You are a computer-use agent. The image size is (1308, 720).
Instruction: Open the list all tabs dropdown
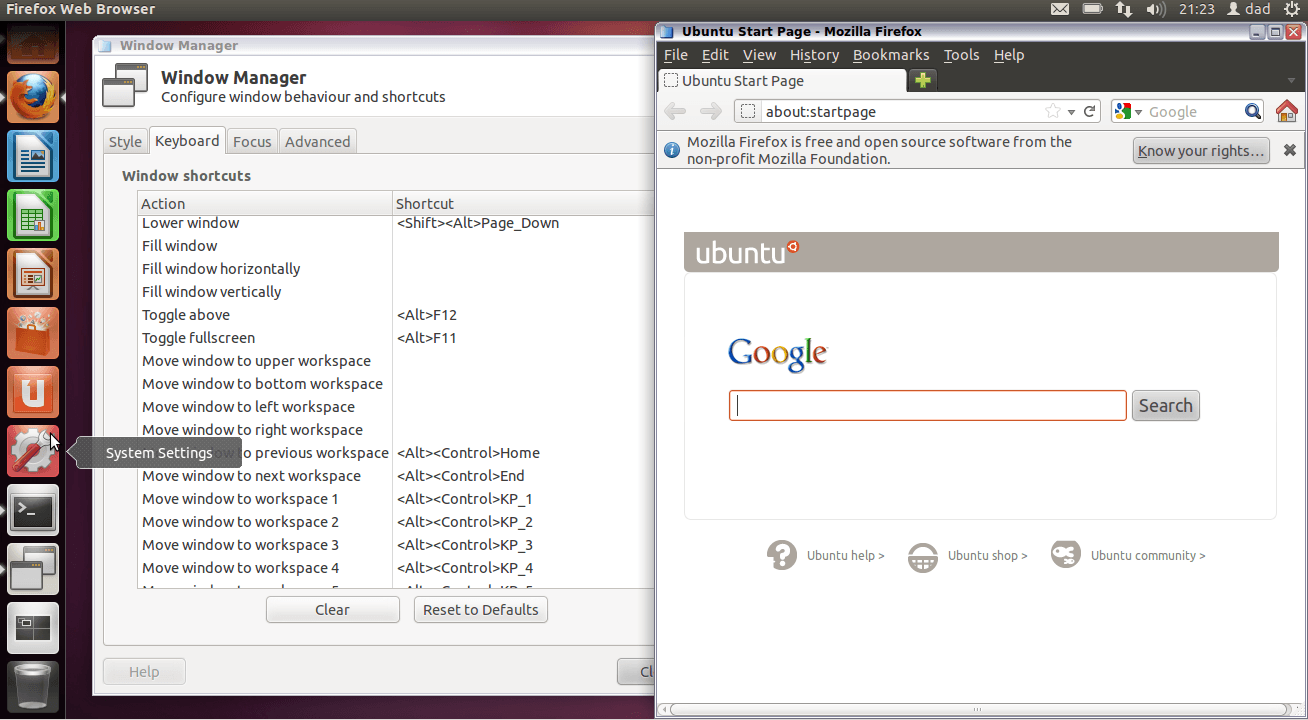tap(1291, 81)
